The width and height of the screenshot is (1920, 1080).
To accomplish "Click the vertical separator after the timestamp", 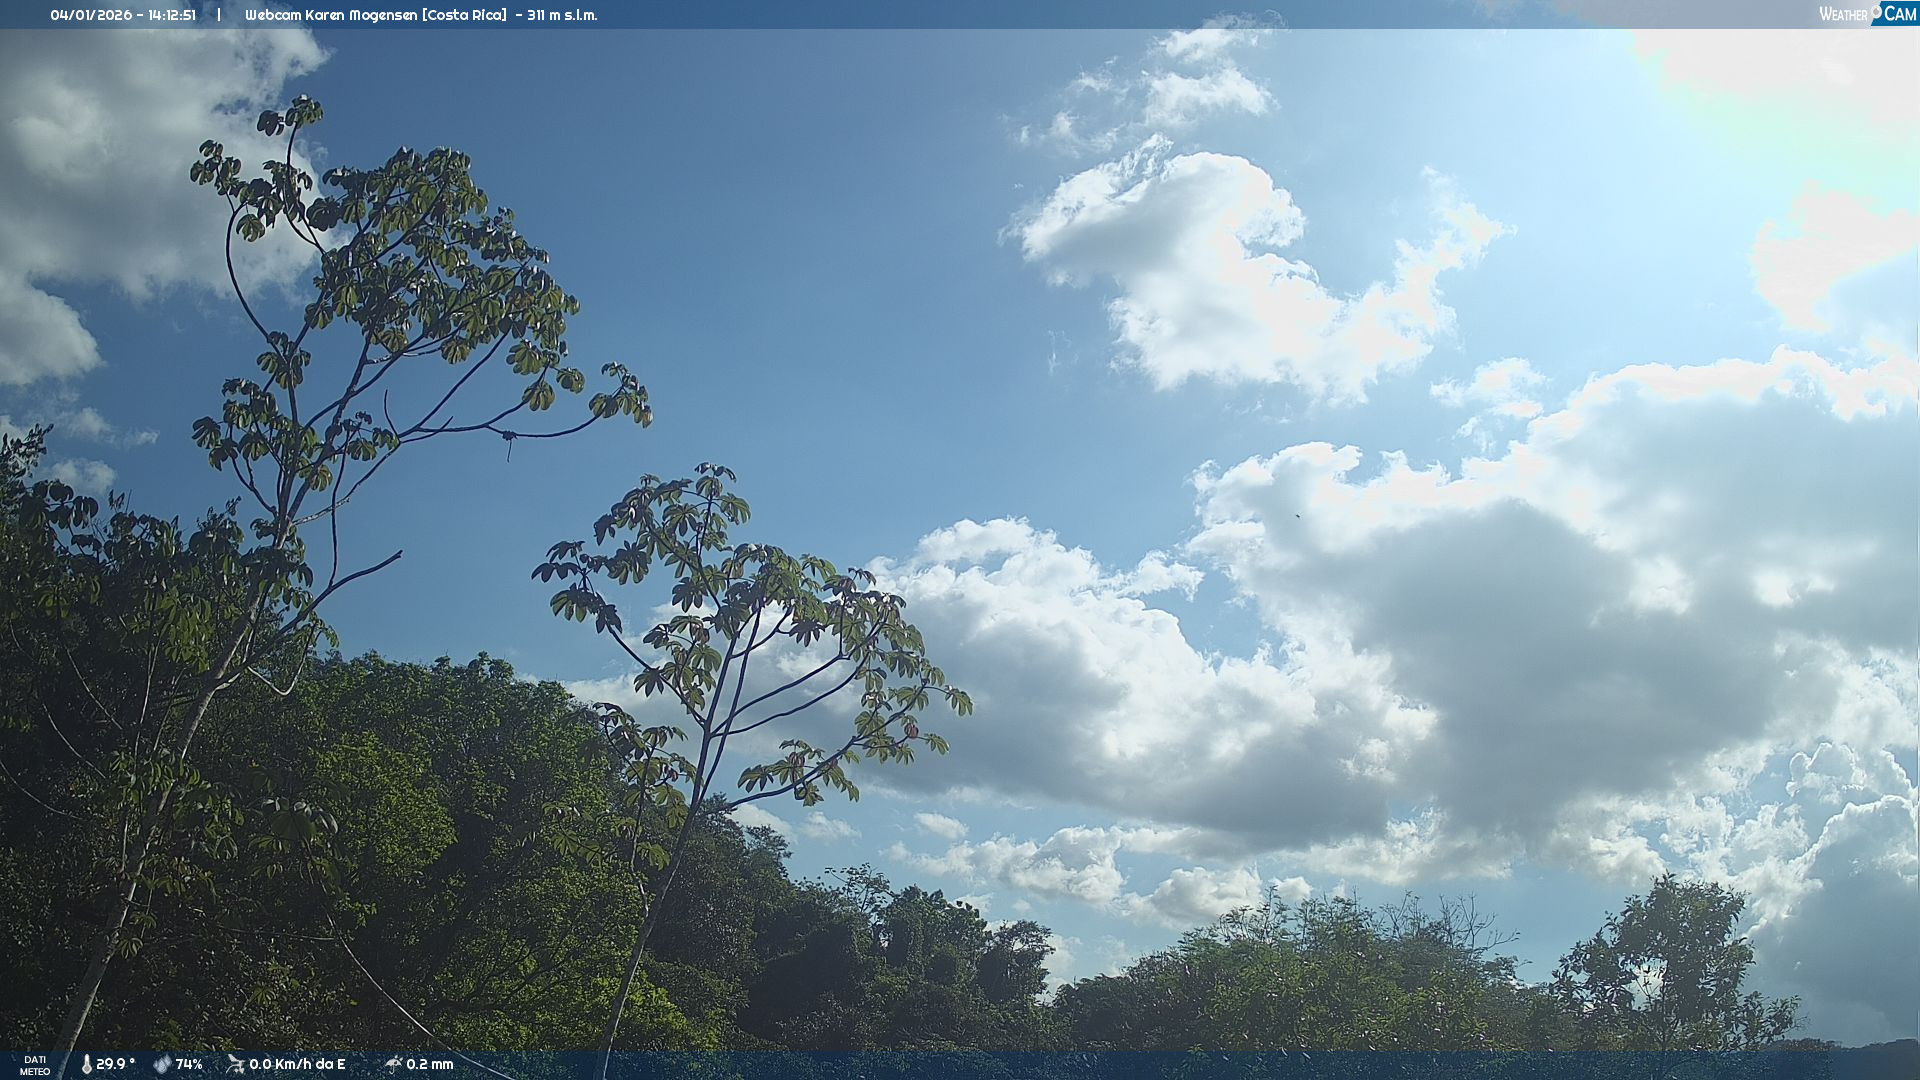I will pos(219,15).
